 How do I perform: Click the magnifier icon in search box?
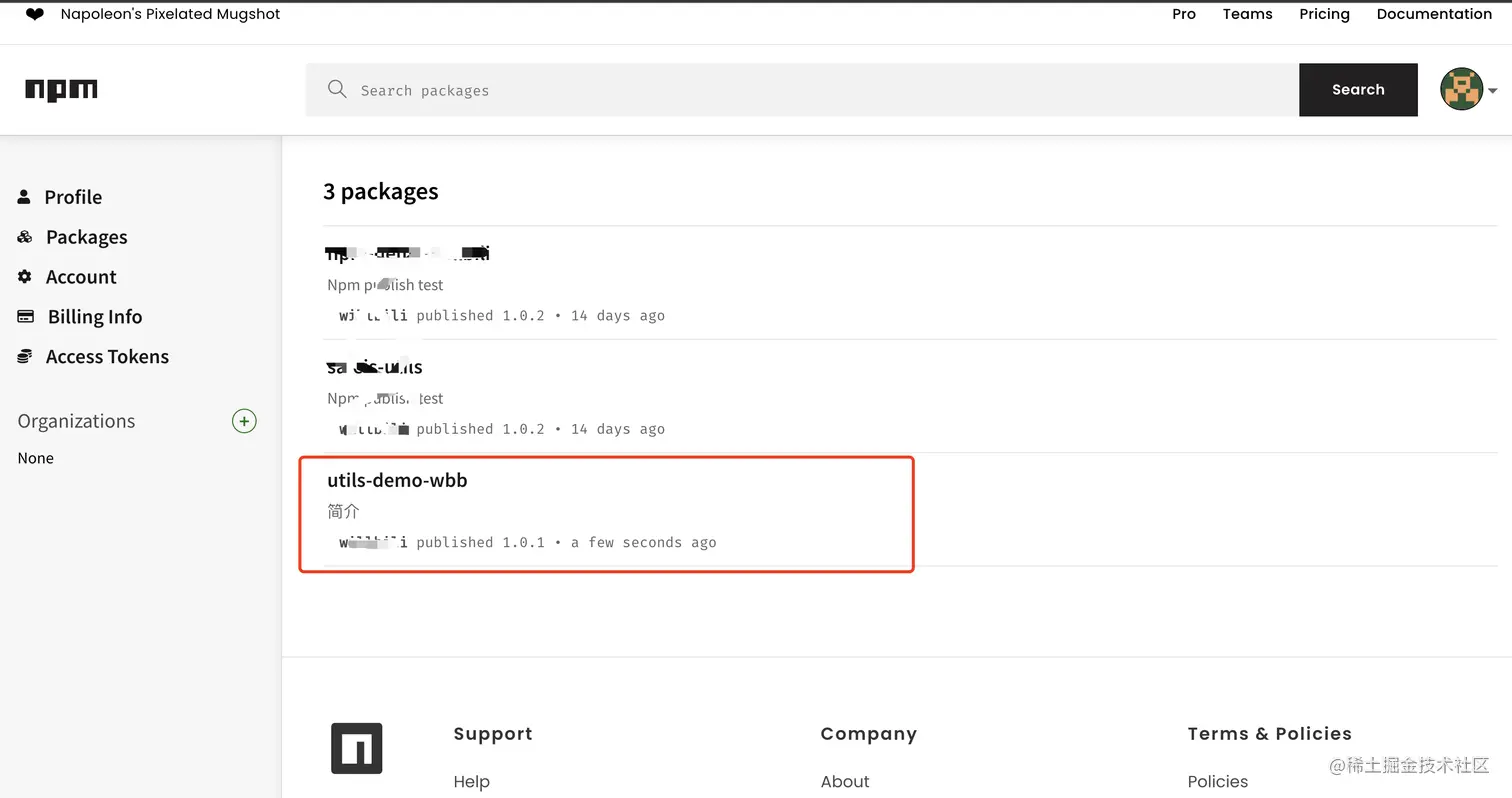click(337, 90)
